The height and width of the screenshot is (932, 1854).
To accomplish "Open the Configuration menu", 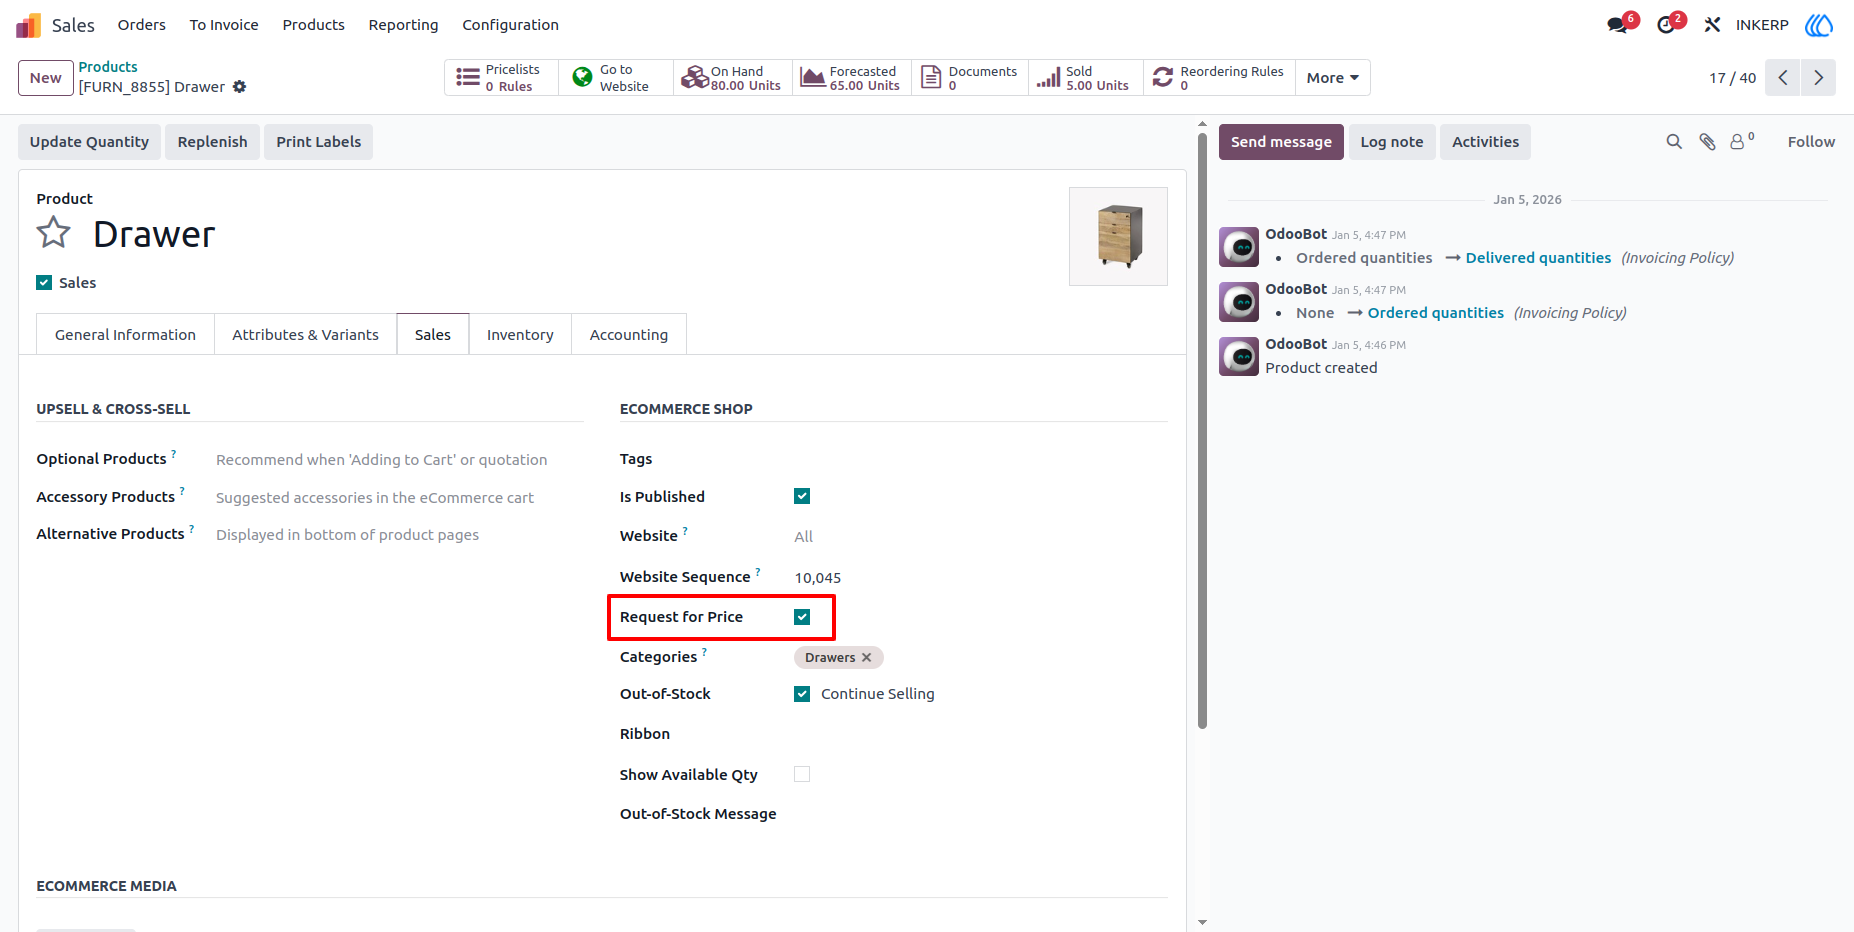I will tap(510, 25).
